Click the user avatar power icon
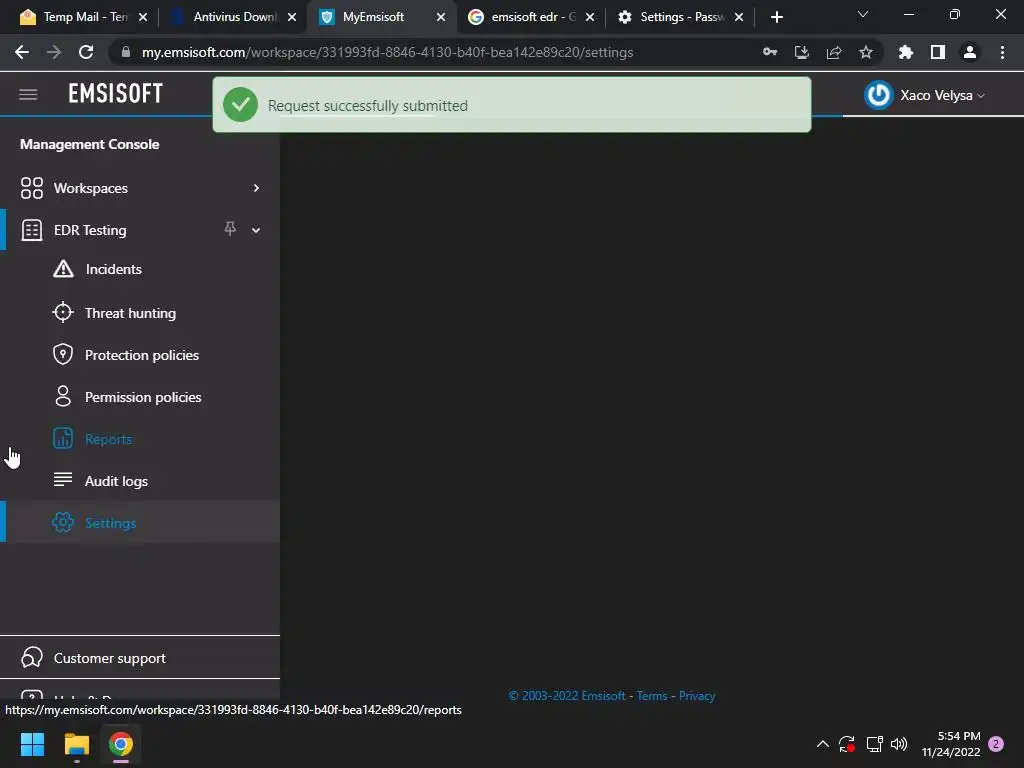This screenshot has height=768, width=1024. click(x=878, y=95)
